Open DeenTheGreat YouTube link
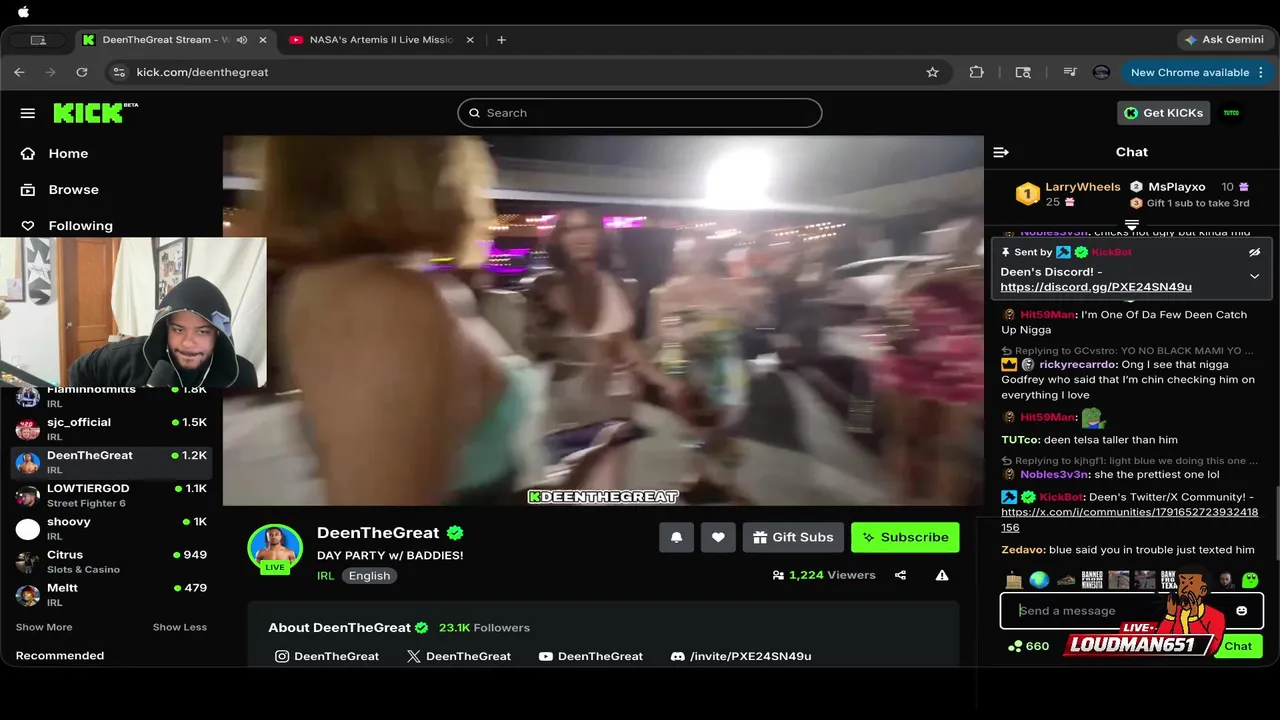Viewport: 1280px width, 720px height. [591, 656]
